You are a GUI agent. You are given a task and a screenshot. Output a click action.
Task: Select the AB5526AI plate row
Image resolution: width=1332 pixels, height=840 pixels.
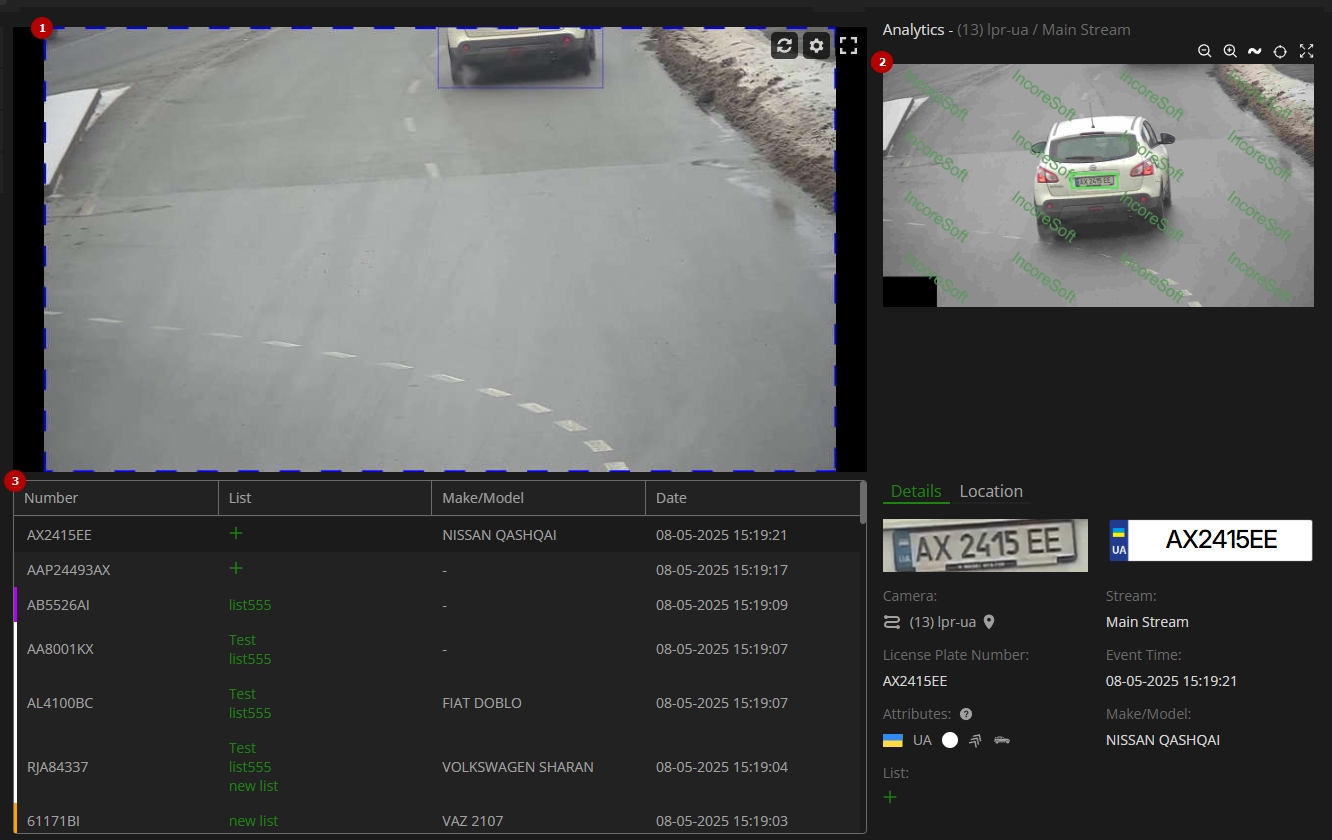coord(437,605)
